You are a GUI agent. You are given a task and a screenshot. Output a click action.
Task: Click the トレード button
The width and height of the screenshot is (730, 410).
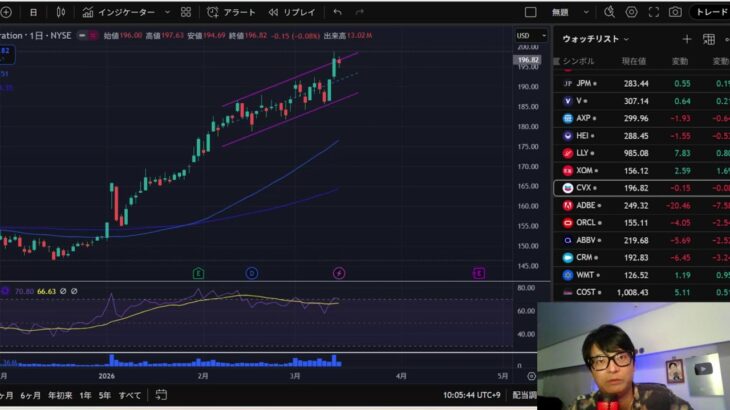711,12
